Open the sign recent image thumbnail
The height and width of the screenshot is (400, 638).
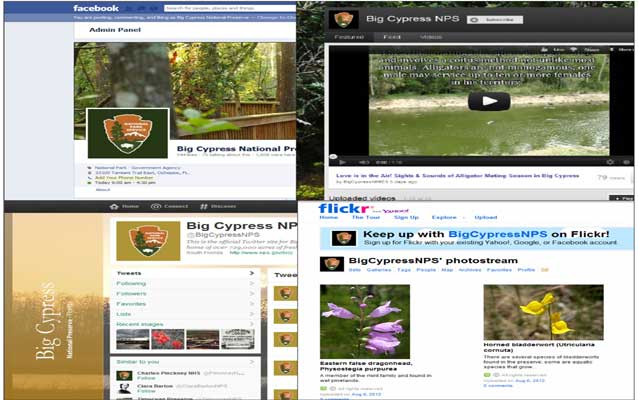tap(238, 339)
